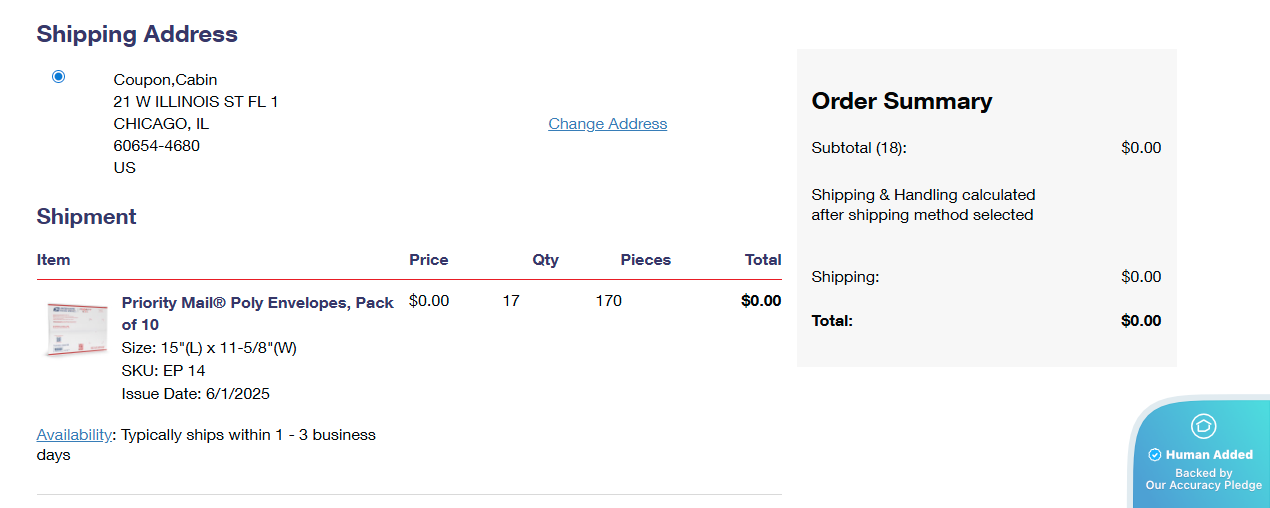The image size is (1270, 508).
Task: Select the Coupon,Cabin address radio button
Action: click(x=58, y=76)
